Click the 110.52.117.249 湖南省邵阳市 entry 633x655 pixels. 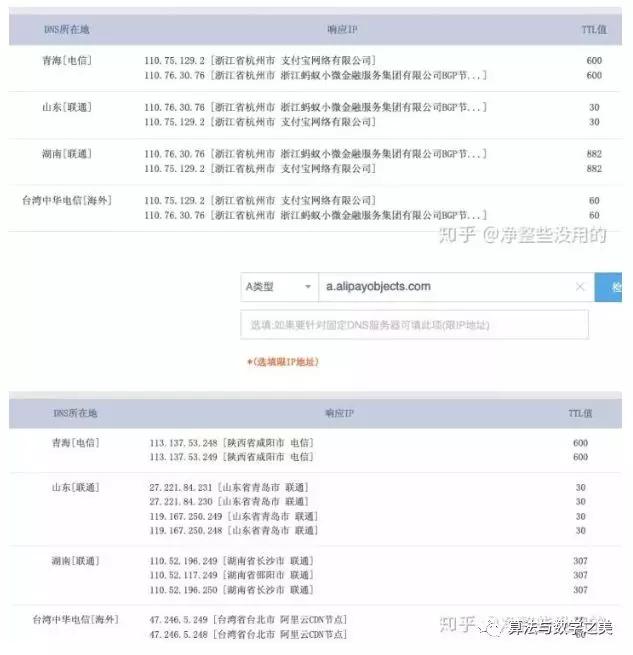tap(231, 576)
